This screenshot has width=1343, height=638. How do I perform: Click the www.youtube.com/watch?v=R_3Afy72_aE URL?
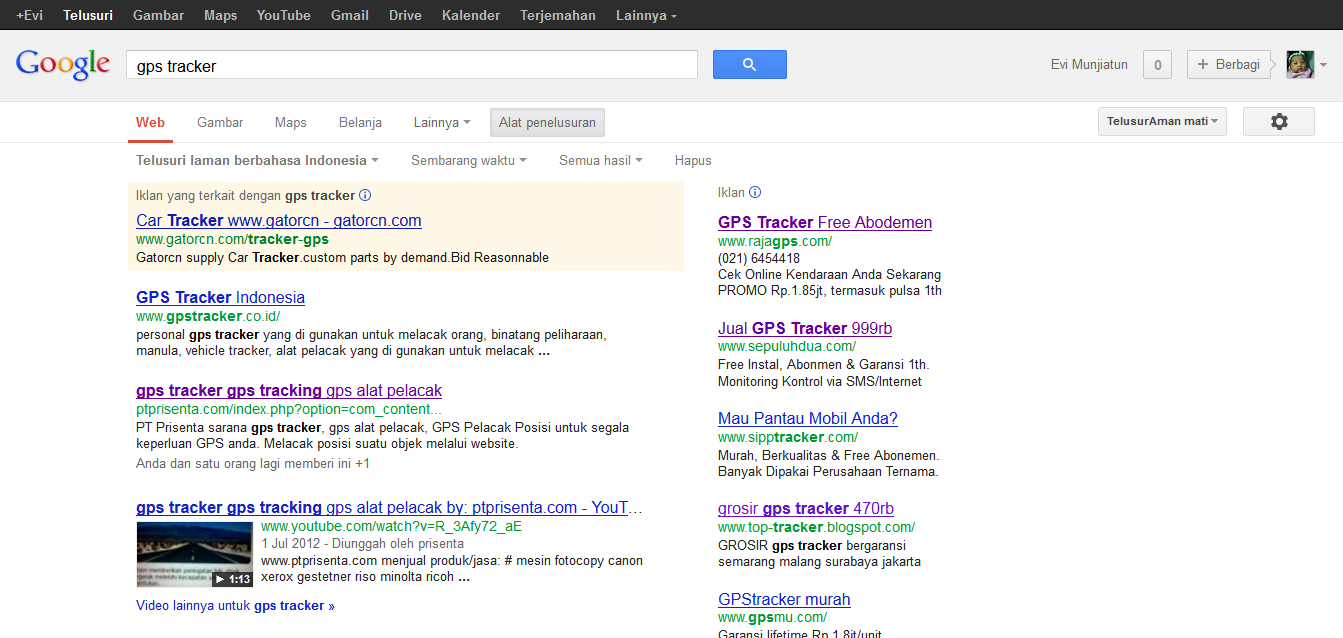(x=391, y=526)
